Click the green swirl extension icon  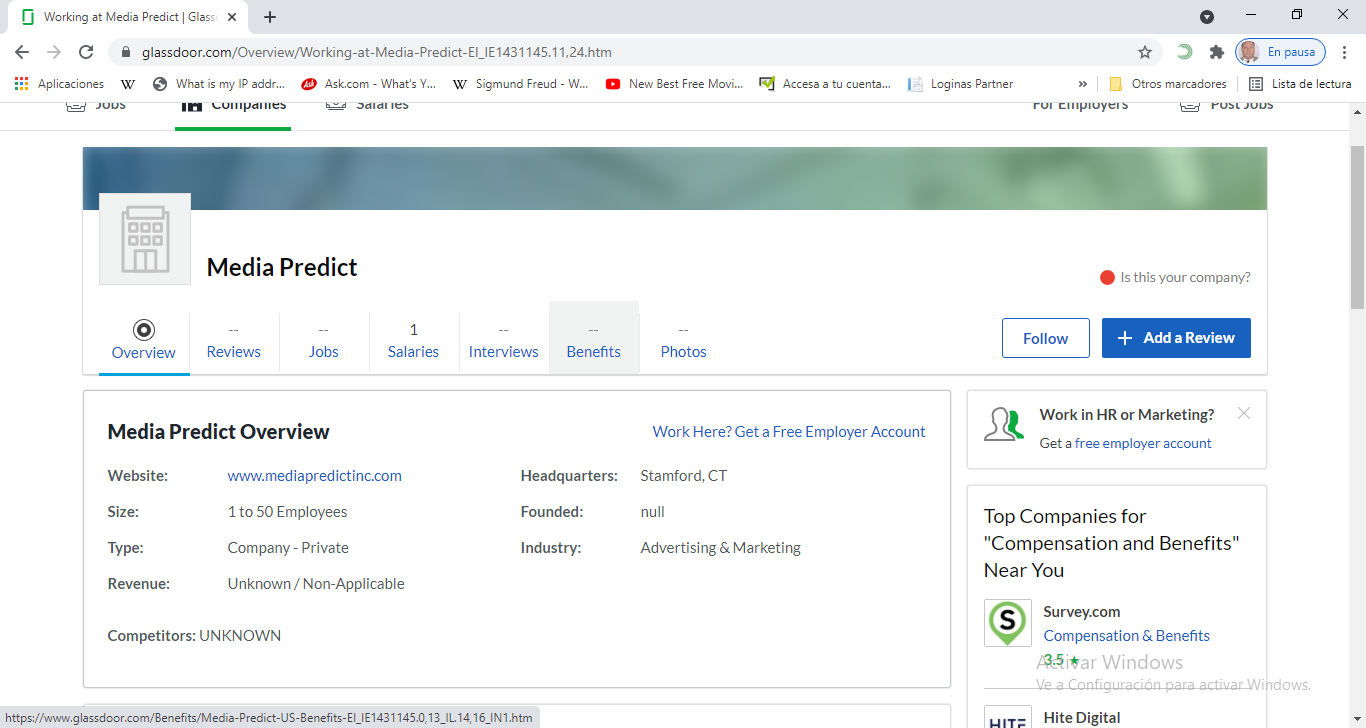pos(1184,52)
